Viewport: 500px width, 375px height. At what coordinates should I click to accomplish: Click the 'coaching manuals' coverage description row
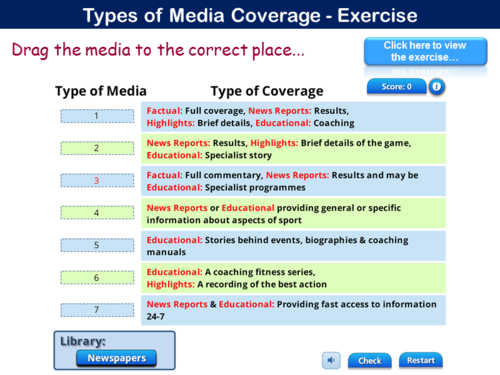(293, 246)
